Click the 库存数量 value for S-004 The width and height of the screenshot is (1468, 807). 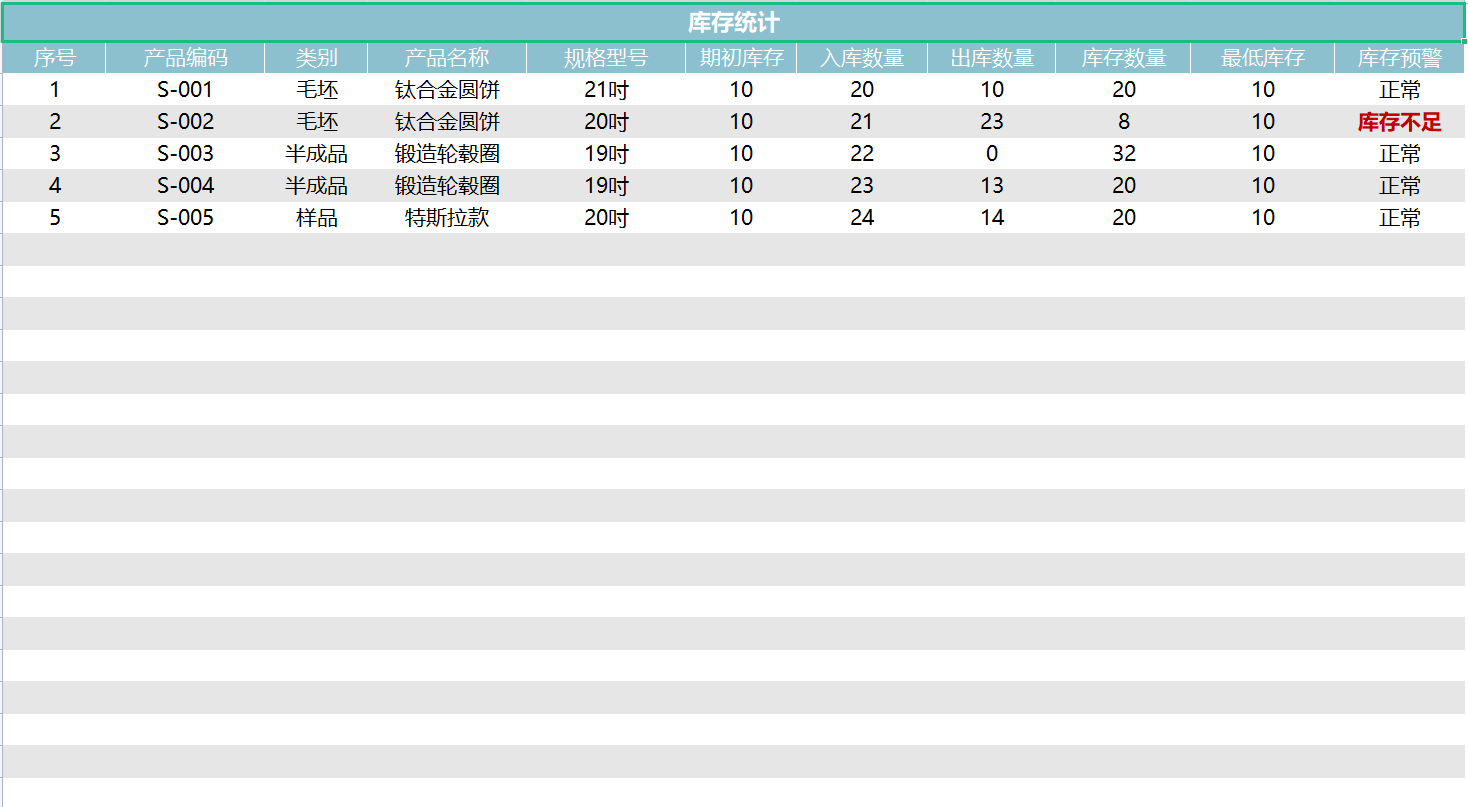click(1123, 186)
